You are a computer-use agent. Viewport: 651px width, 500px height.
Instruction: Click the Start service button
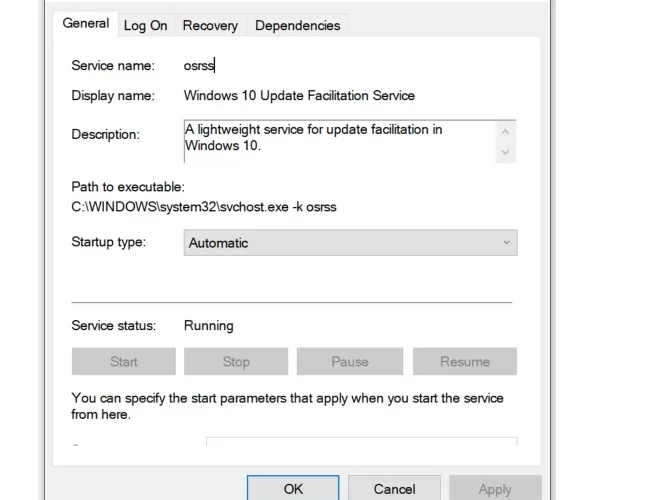tap(124, 361)
